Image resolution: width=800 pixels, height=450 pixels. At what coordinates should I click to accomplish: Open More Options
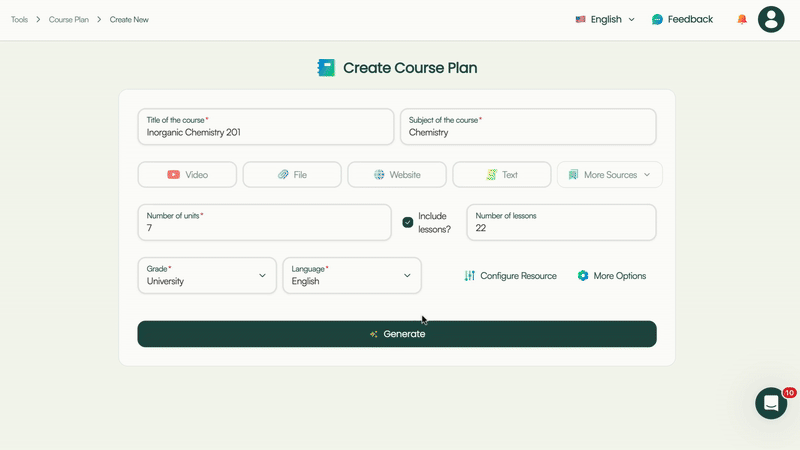(612, 276)
